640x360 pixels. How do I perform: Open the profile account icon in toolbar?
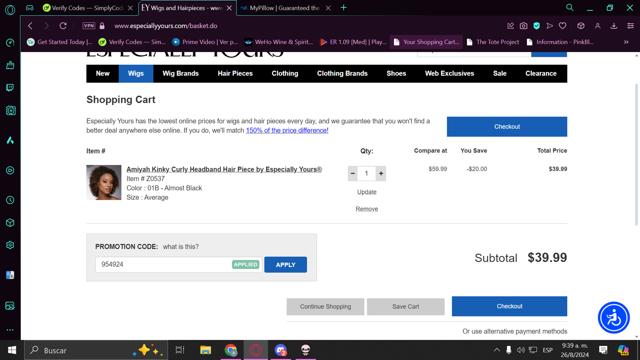point(598,26)
